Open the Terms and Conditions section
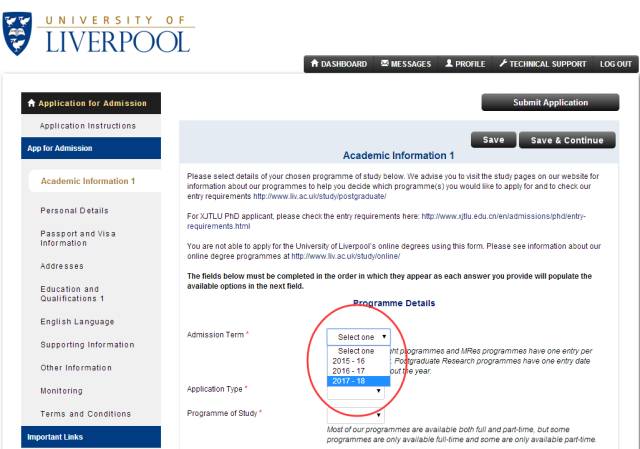Image resolution: width=640 pixels, height=449 pixels. [x=85, y=414]
